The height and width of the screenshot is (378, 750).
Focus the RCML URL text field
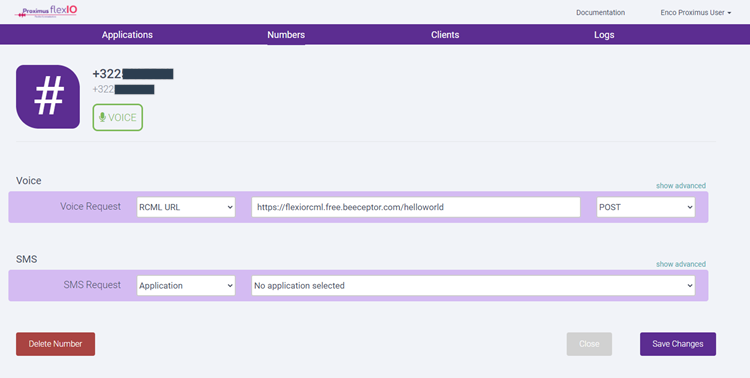[416, 207]
